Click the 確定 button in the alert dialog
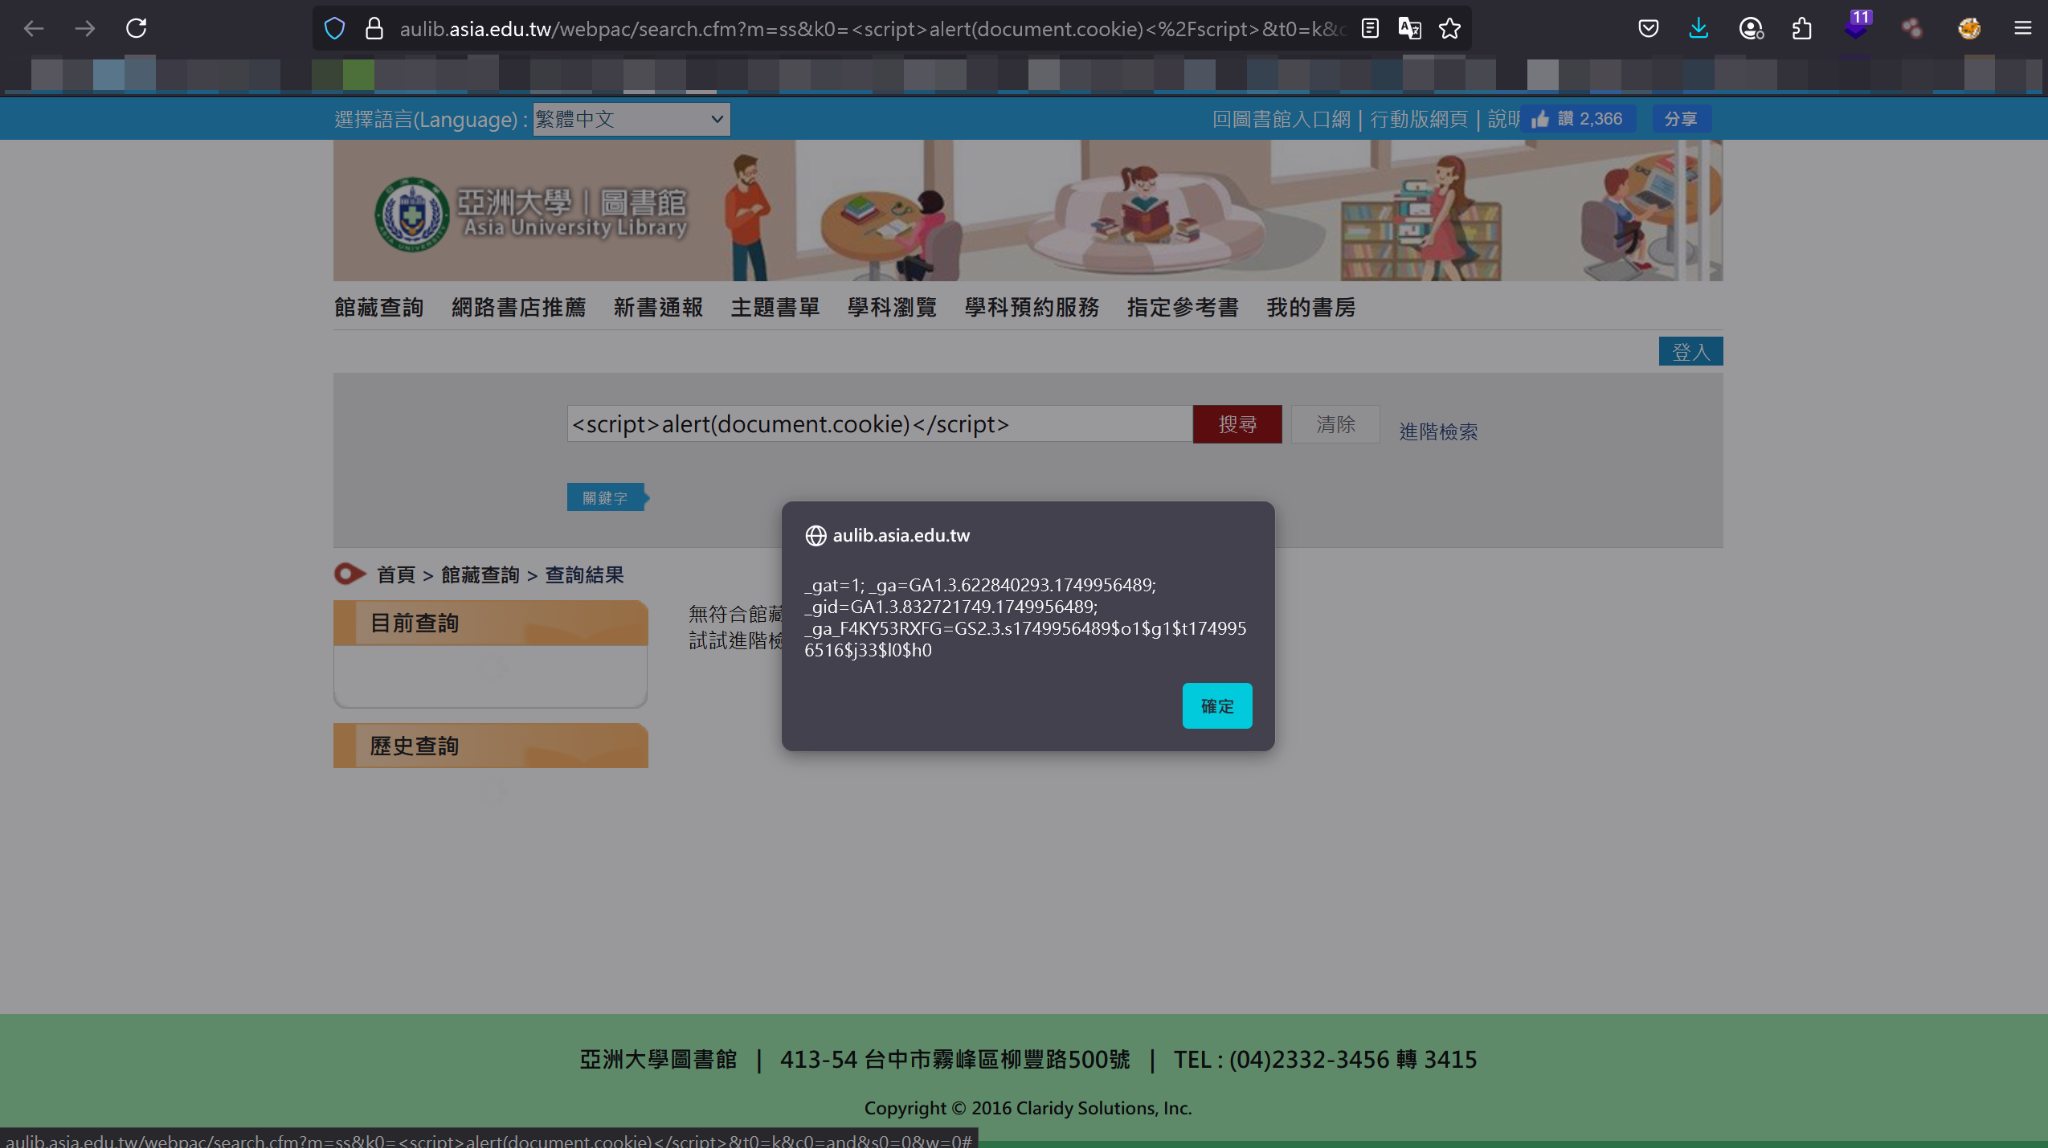Viewport: 2048px width, 1148px height. point(1217,706)
